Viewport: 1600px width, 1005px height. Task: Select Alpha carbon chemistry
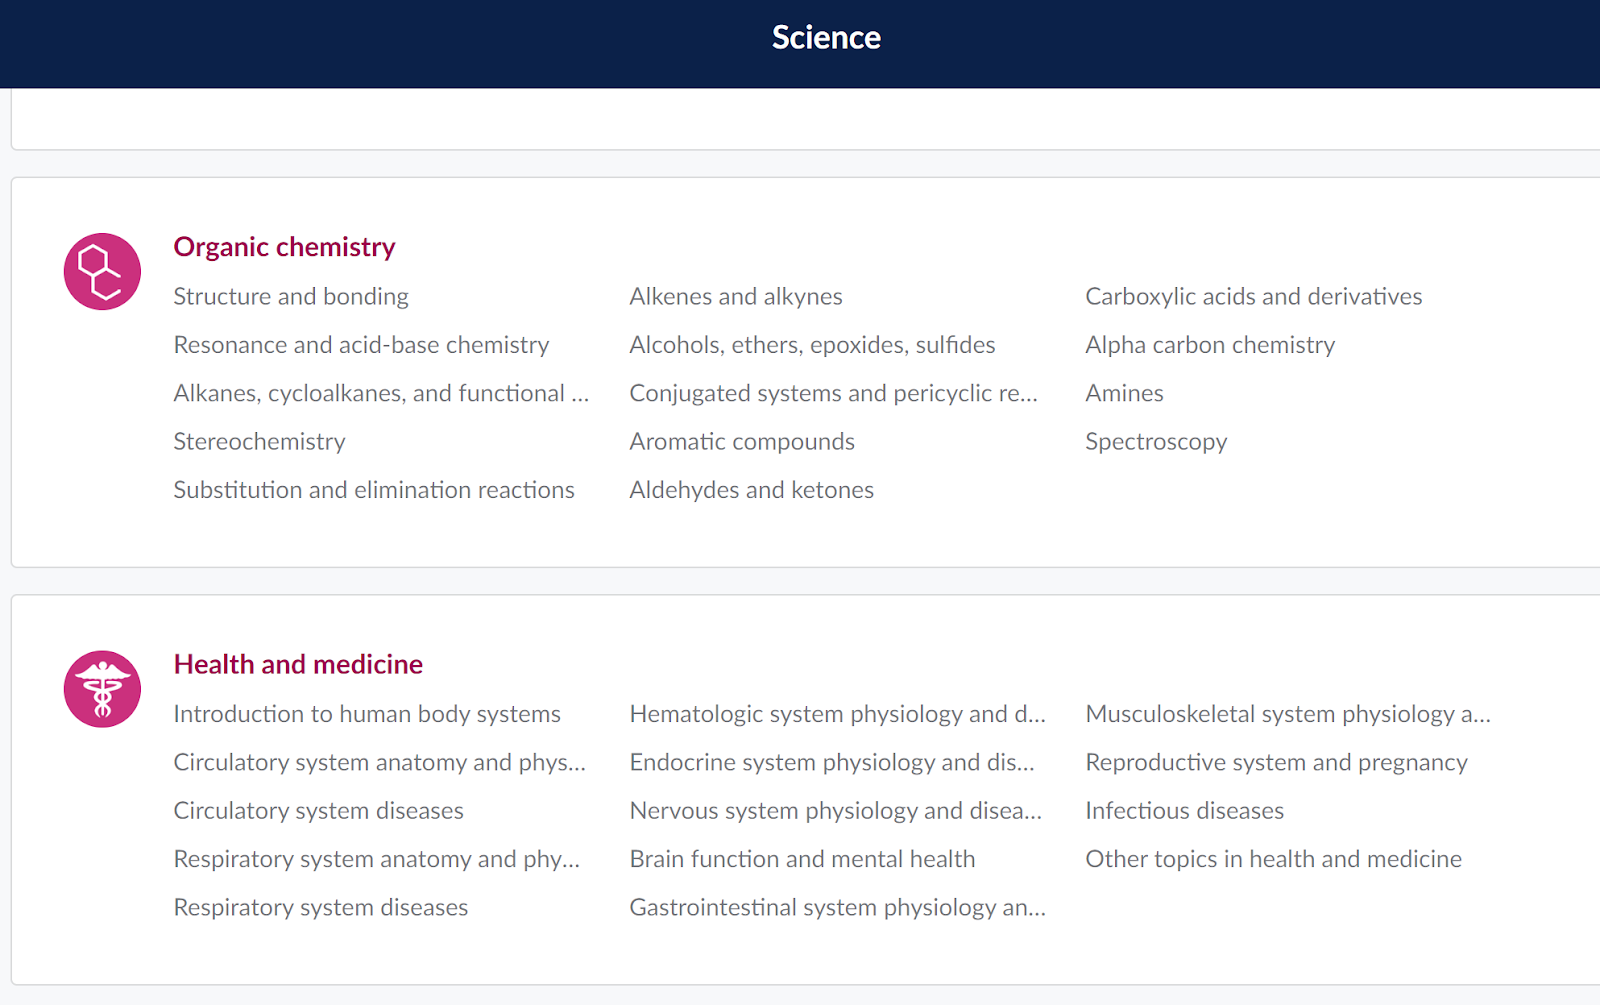point(1210,345)
